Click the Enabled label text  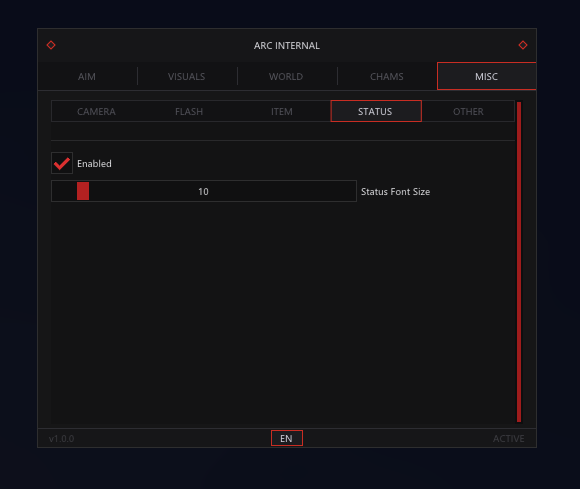click(94, 163)
